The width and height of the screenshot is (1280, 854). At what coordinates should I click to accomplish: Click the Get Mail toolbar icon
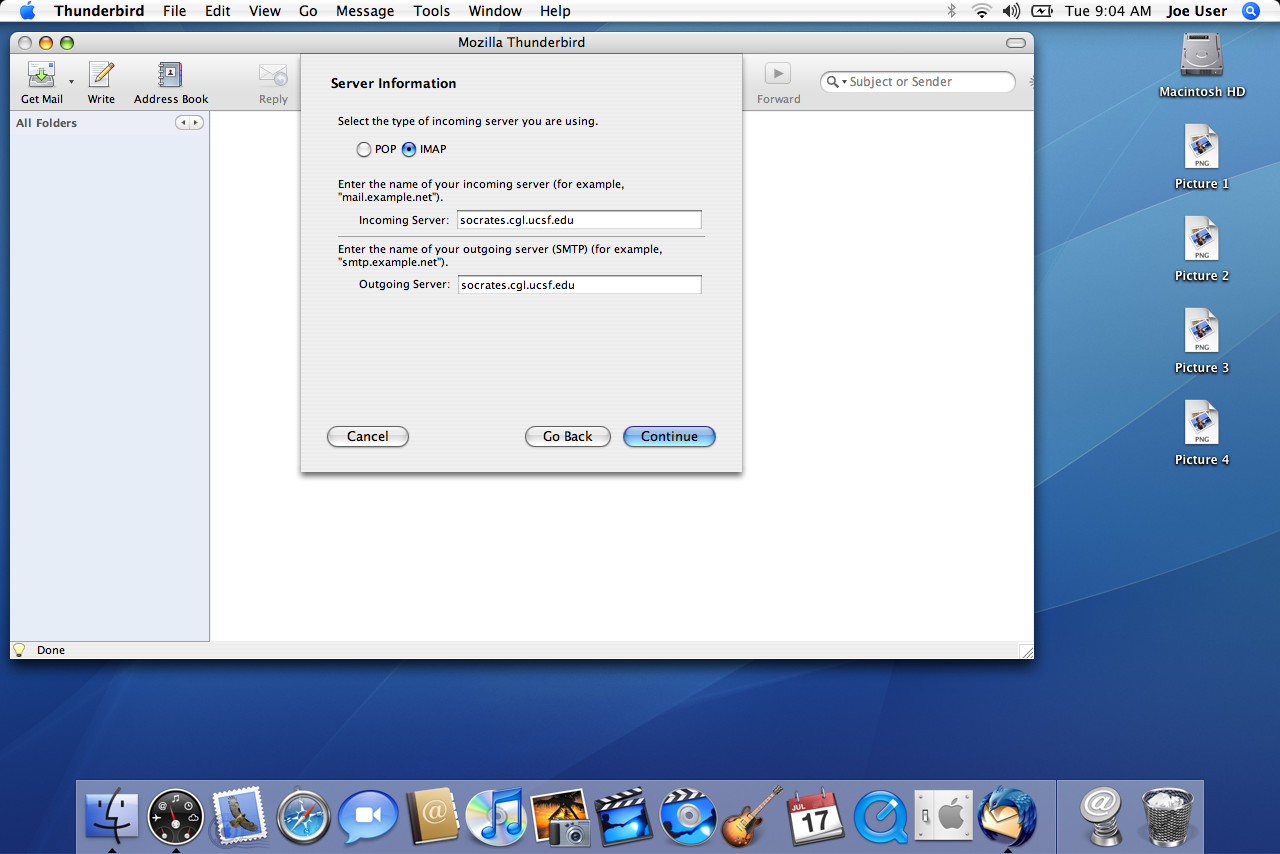(42, 76)
